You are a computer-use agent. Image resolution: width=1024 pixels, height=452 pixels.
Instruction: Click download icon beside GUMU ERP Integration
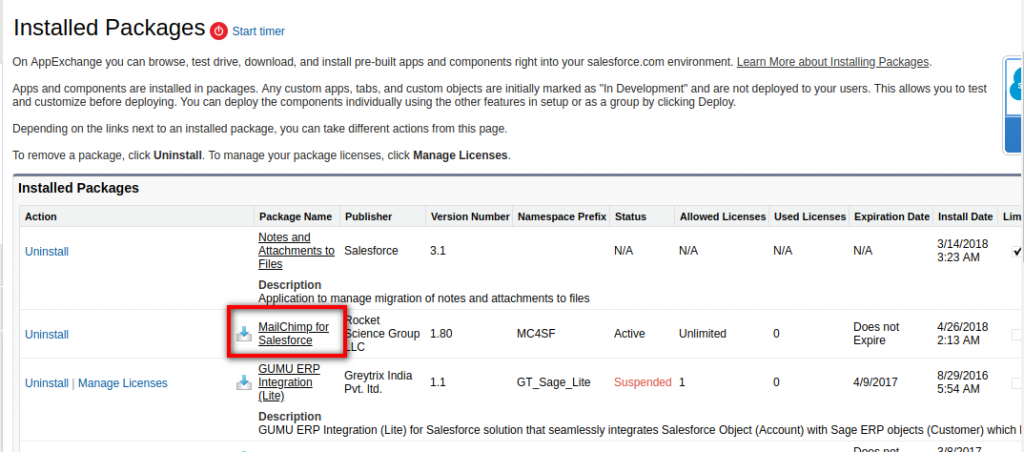click(x=244, y=383)
